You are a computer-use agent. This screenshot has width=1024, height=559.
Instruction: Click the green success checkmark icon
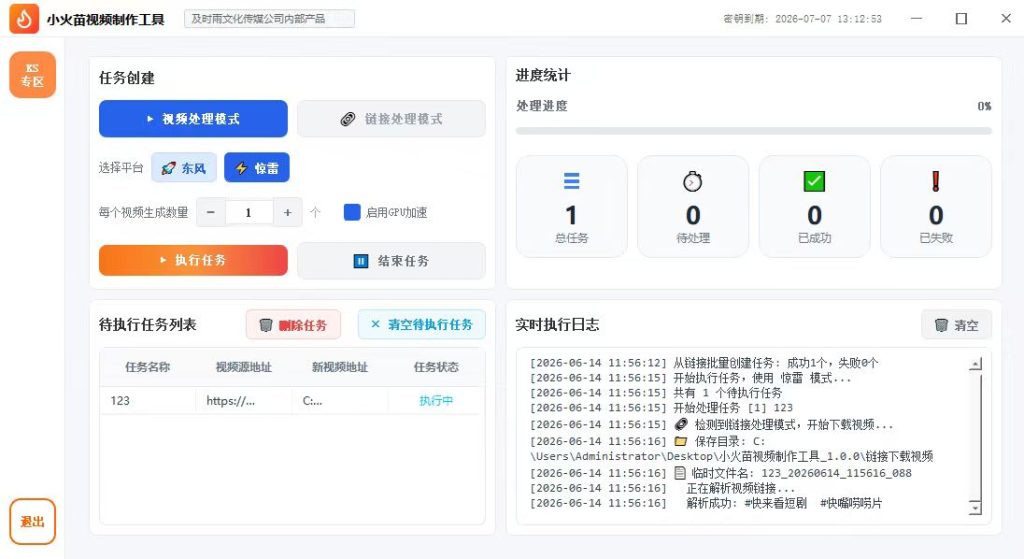click(x=814, y=181)
